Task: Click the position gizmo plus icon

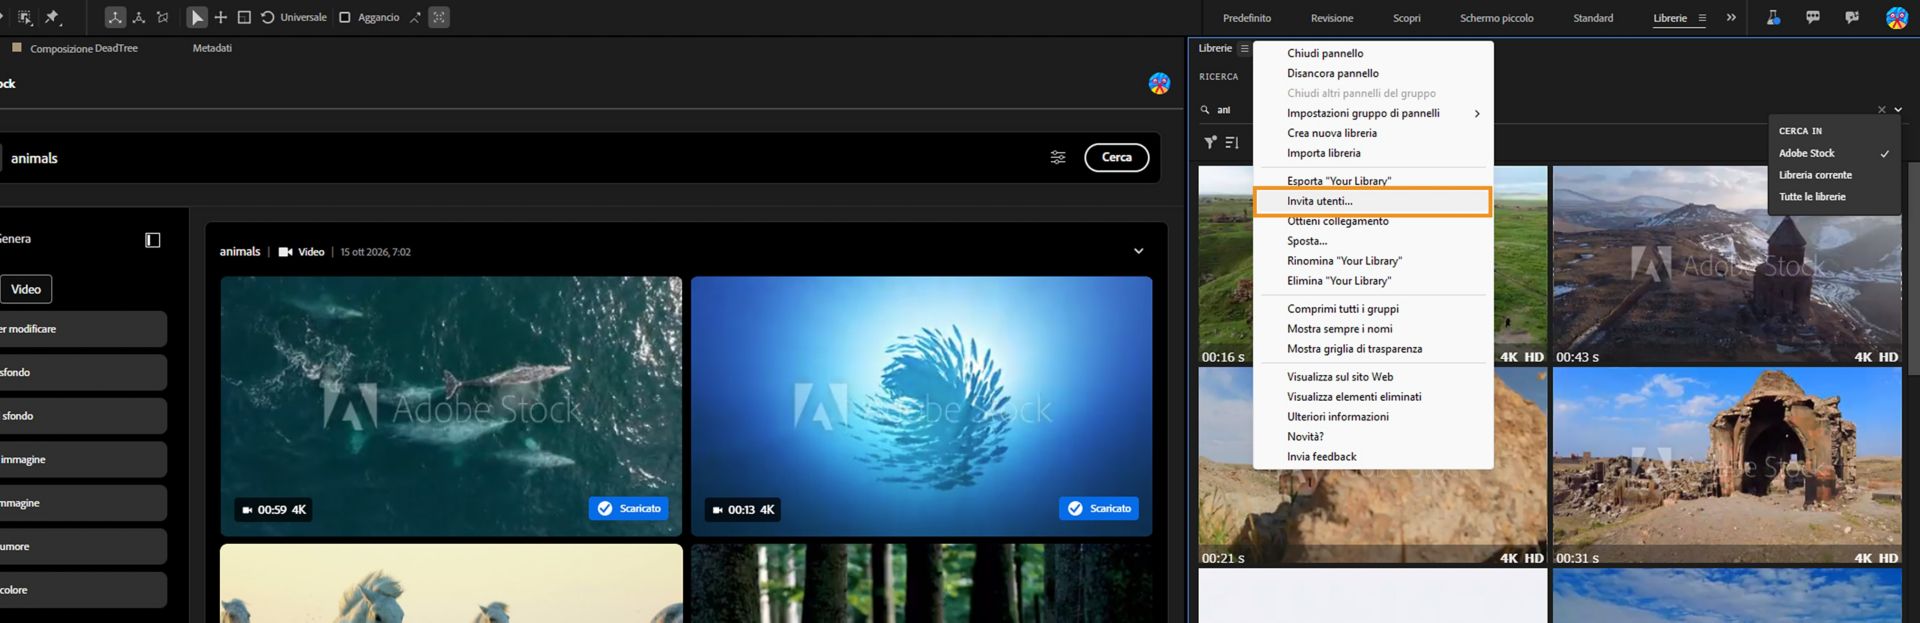Action: [221, 17]
